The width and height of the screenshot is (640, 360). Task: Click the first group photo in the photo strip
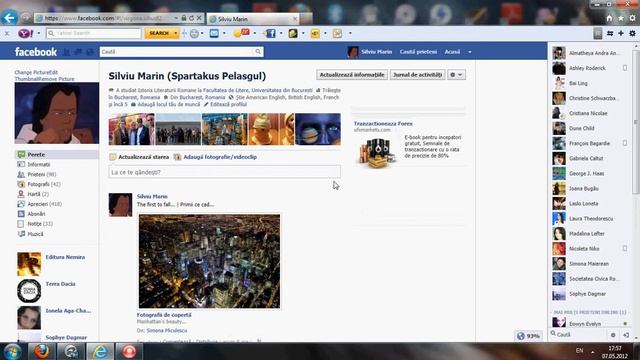pos(131,129)
